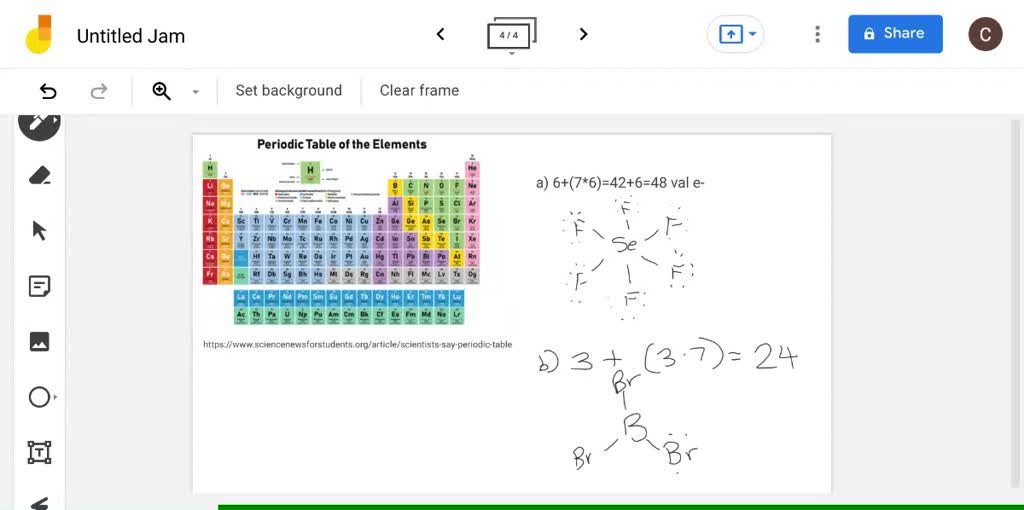Choose the Select arrow tool
The width and height of the screenshot is (1024, 510).
[39, 231]
